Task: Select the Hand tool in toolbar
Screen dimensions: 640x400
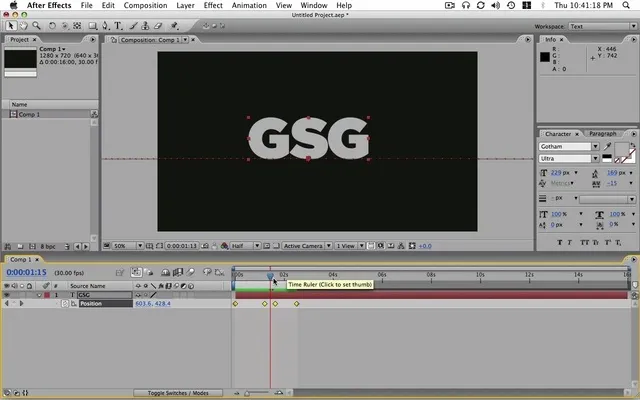Action: pos(24,26)
